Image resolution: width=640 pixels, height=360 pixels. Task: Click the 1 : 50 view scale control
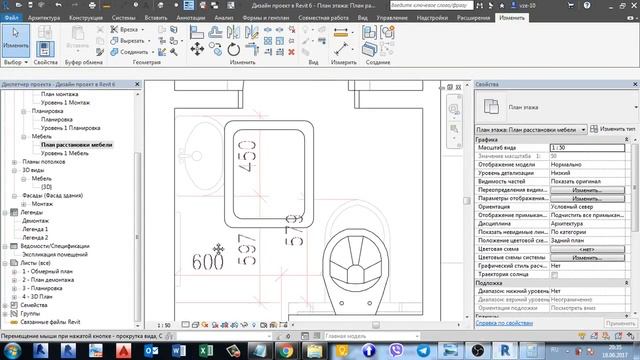tap(164, 325)
